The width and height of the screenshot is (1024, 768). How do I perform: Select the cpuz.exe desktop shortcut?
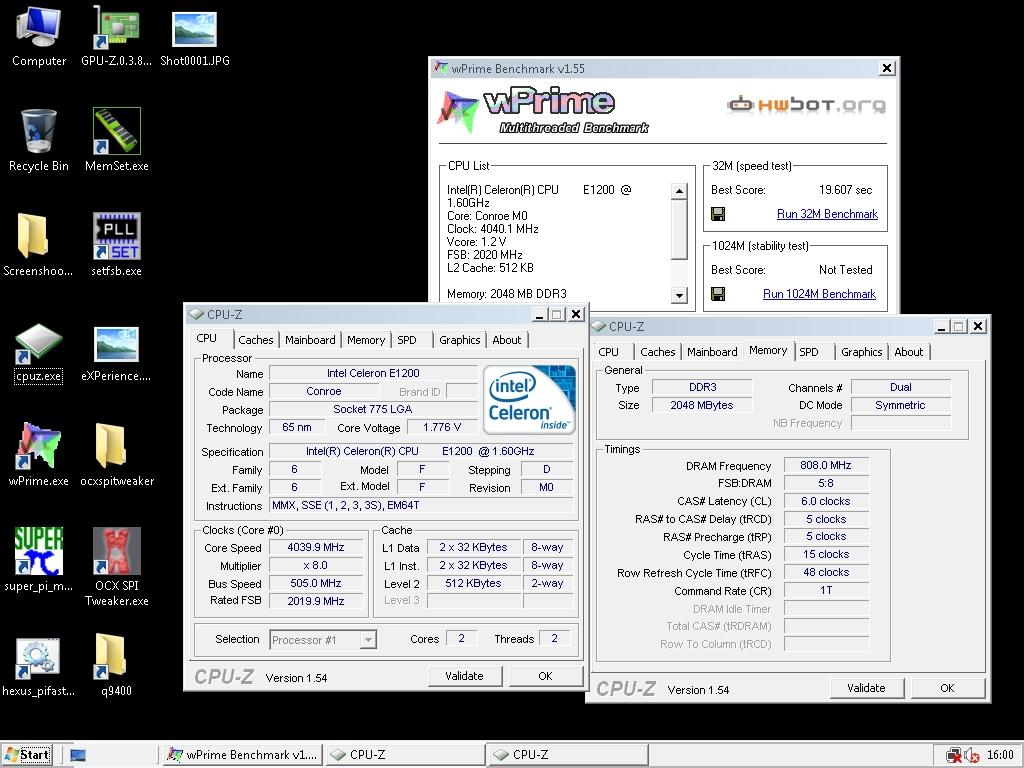[39, 353]
